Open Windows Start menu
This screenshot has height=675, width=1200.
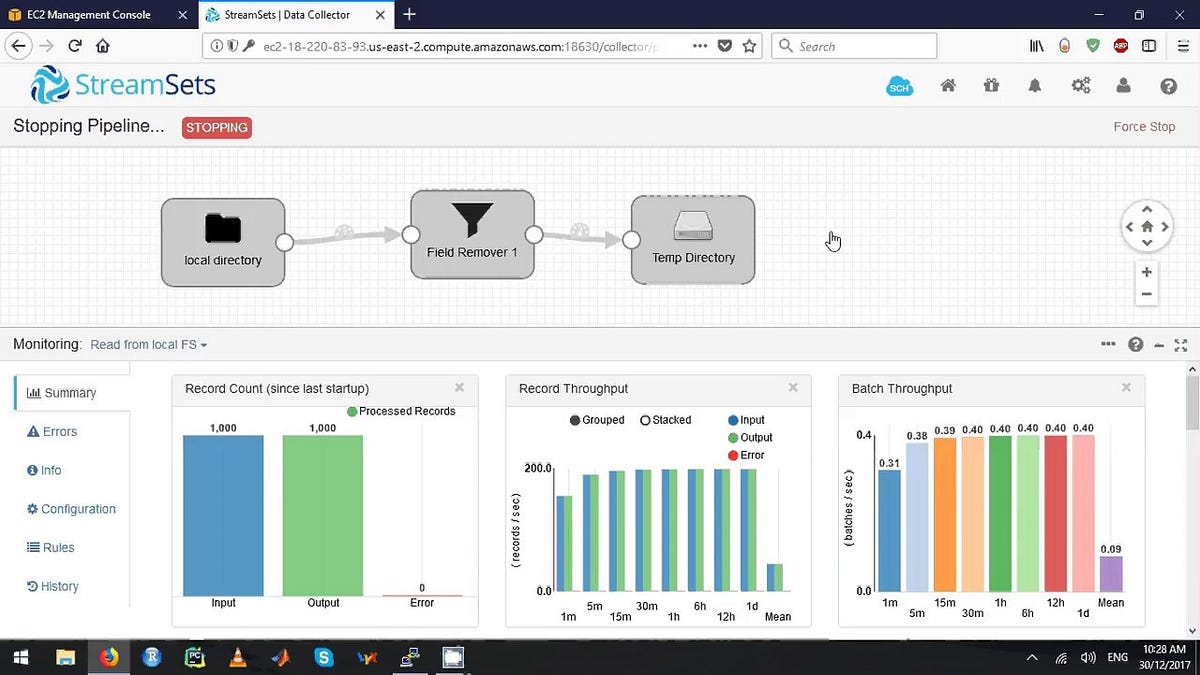point(21,657)
